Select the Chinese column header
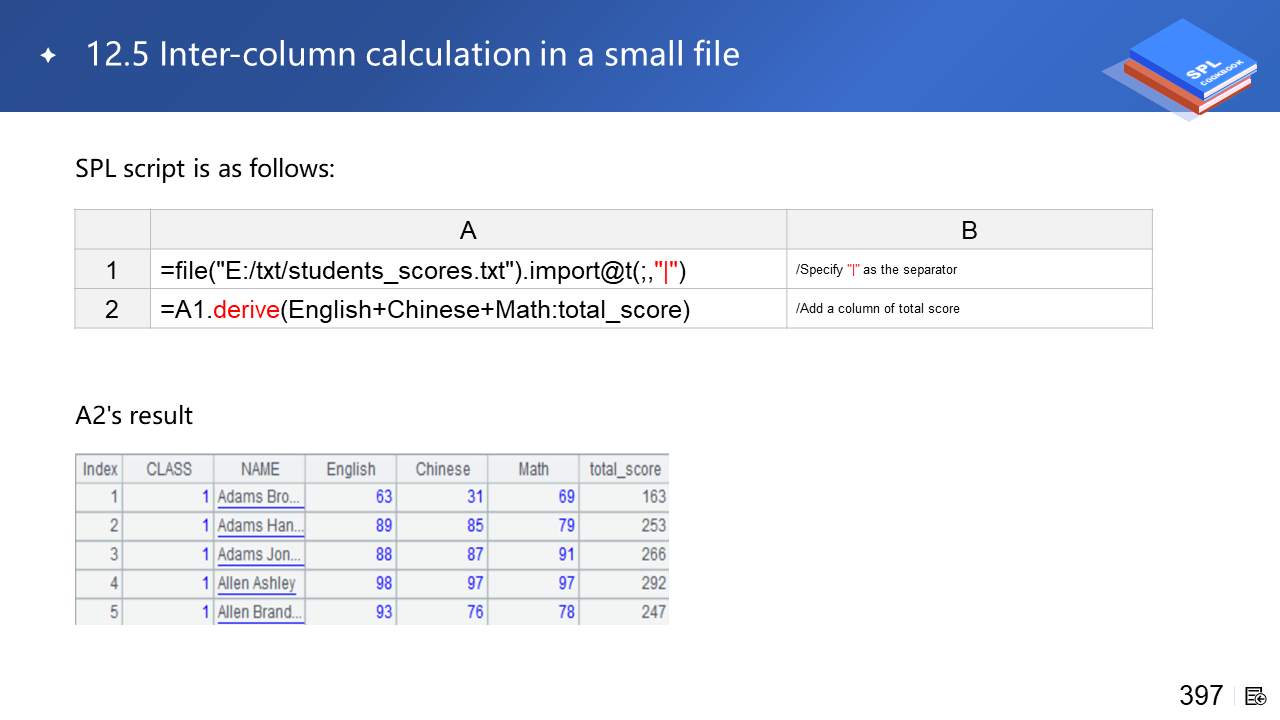The image size is (1280, 720). [x=442, y=469]
